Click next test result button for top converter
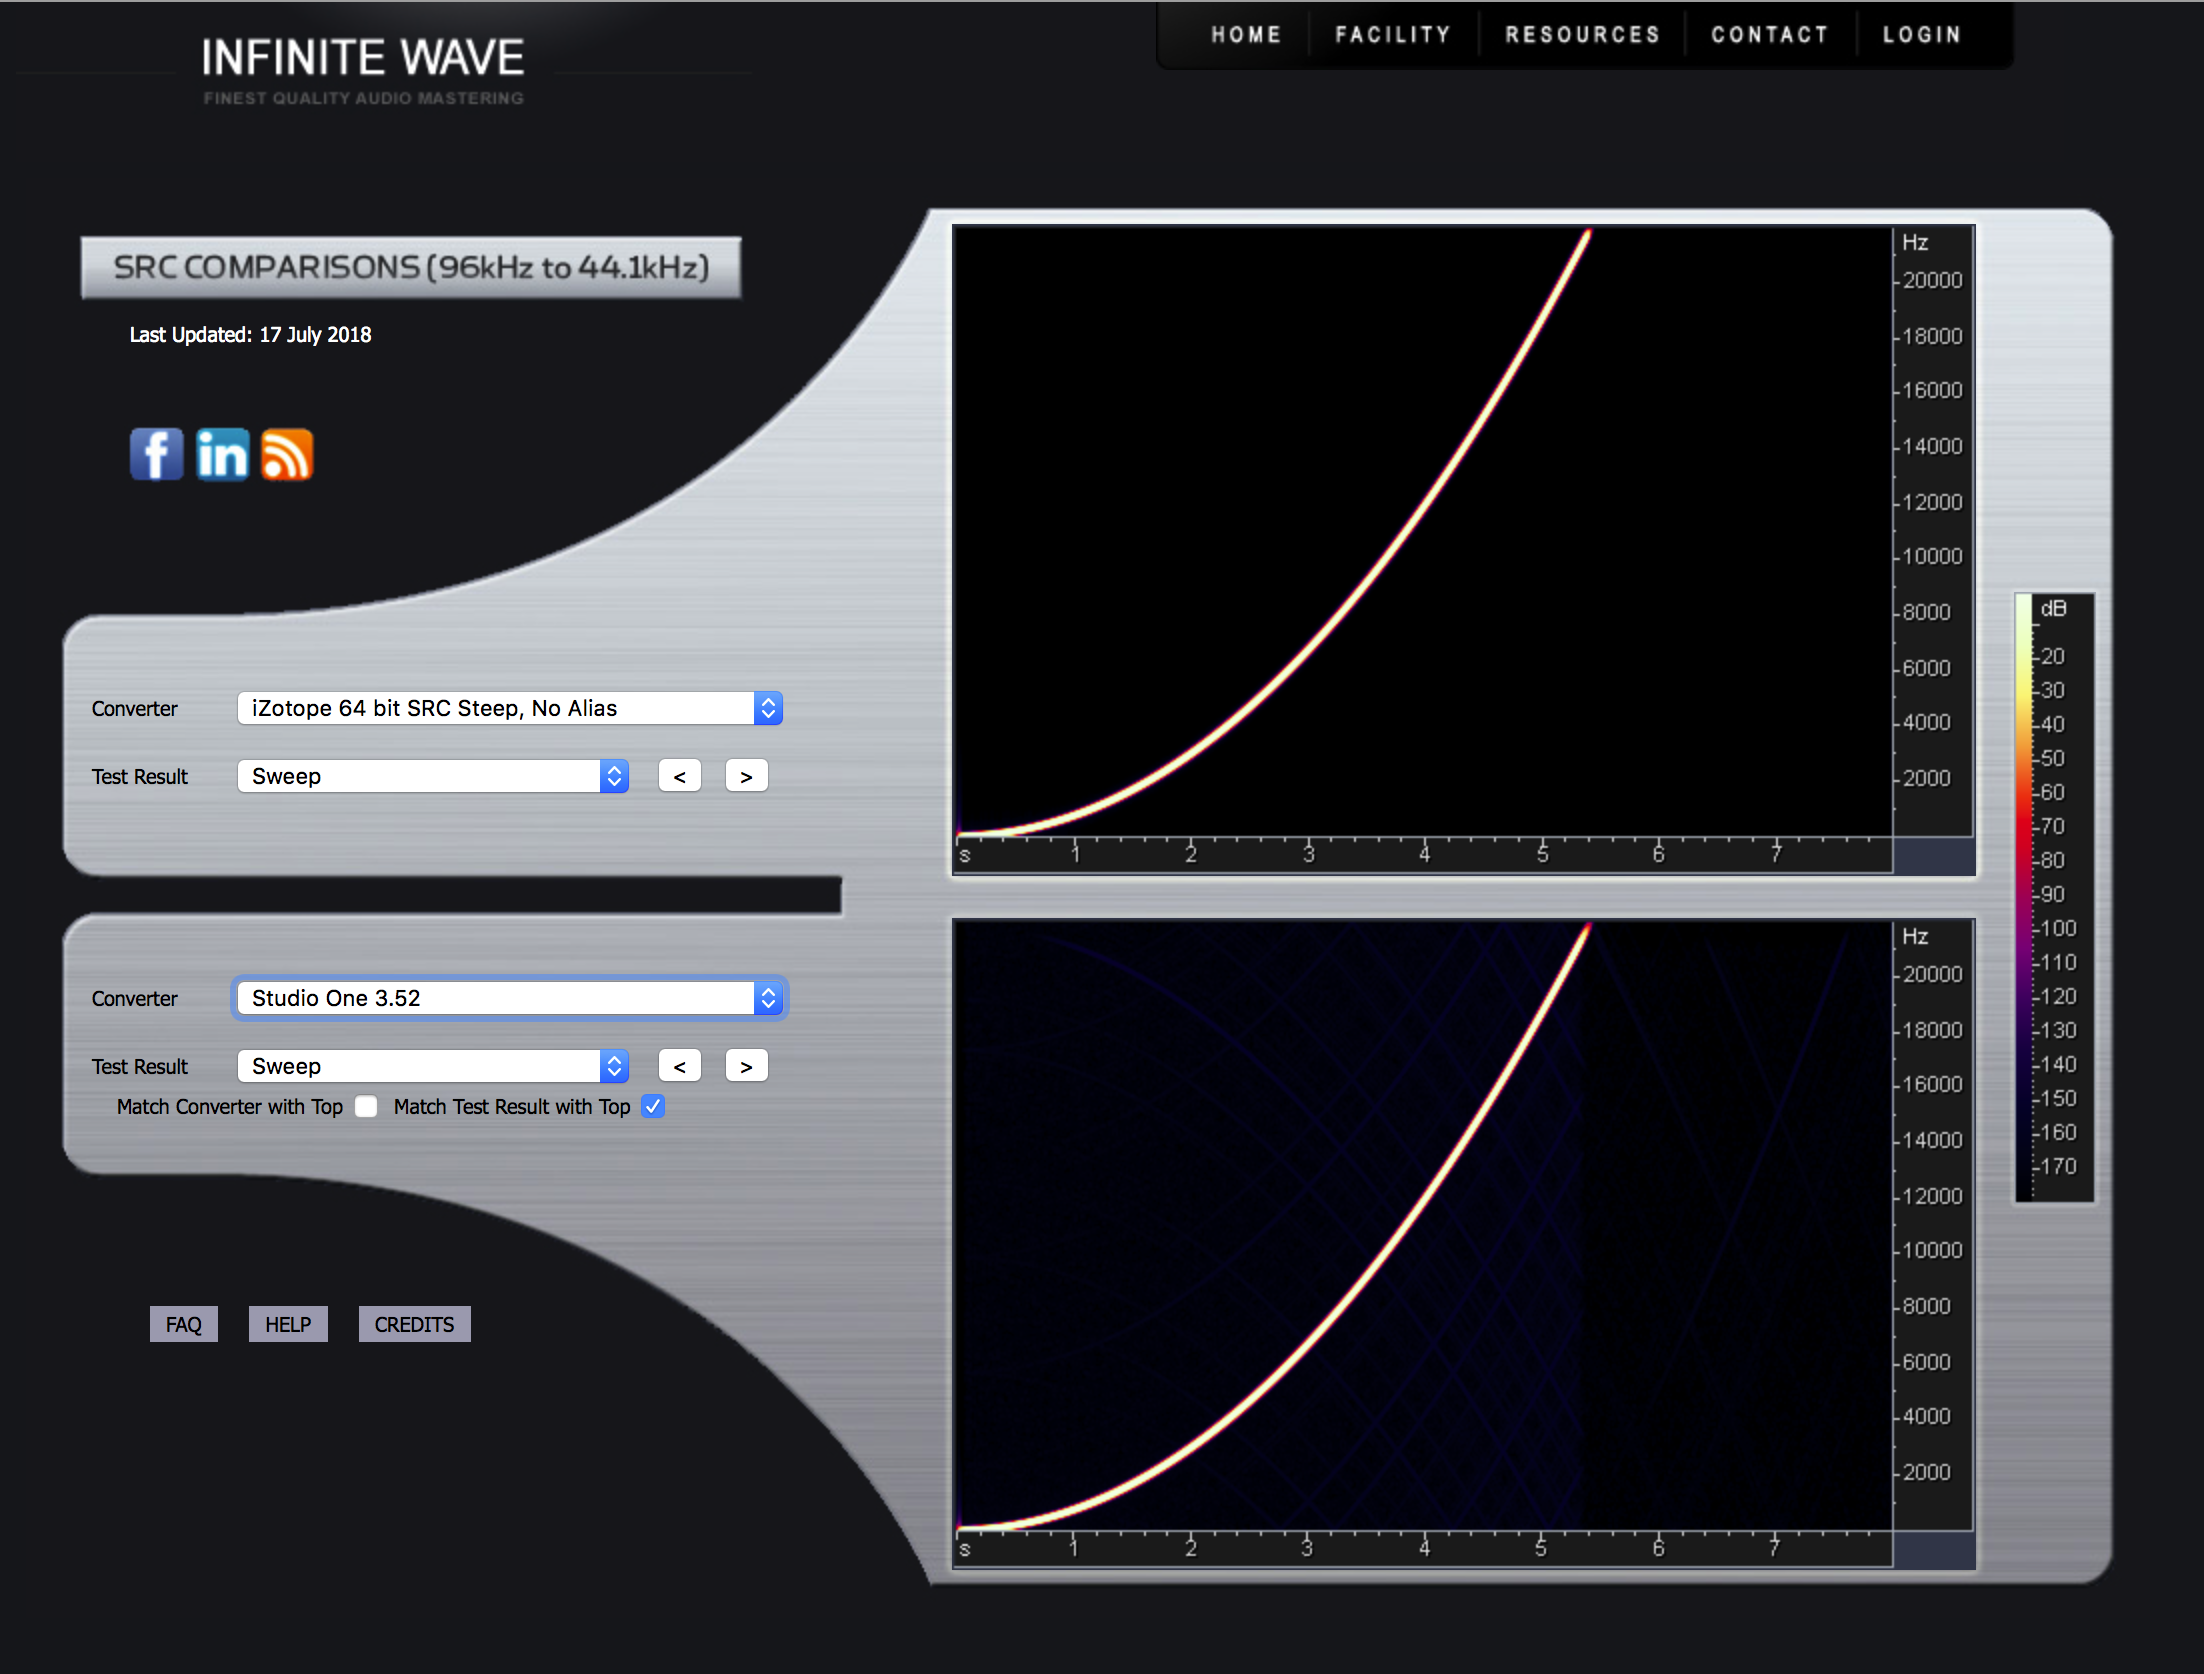Screen dimensions: 2204x1674 (x=746, y=777)
